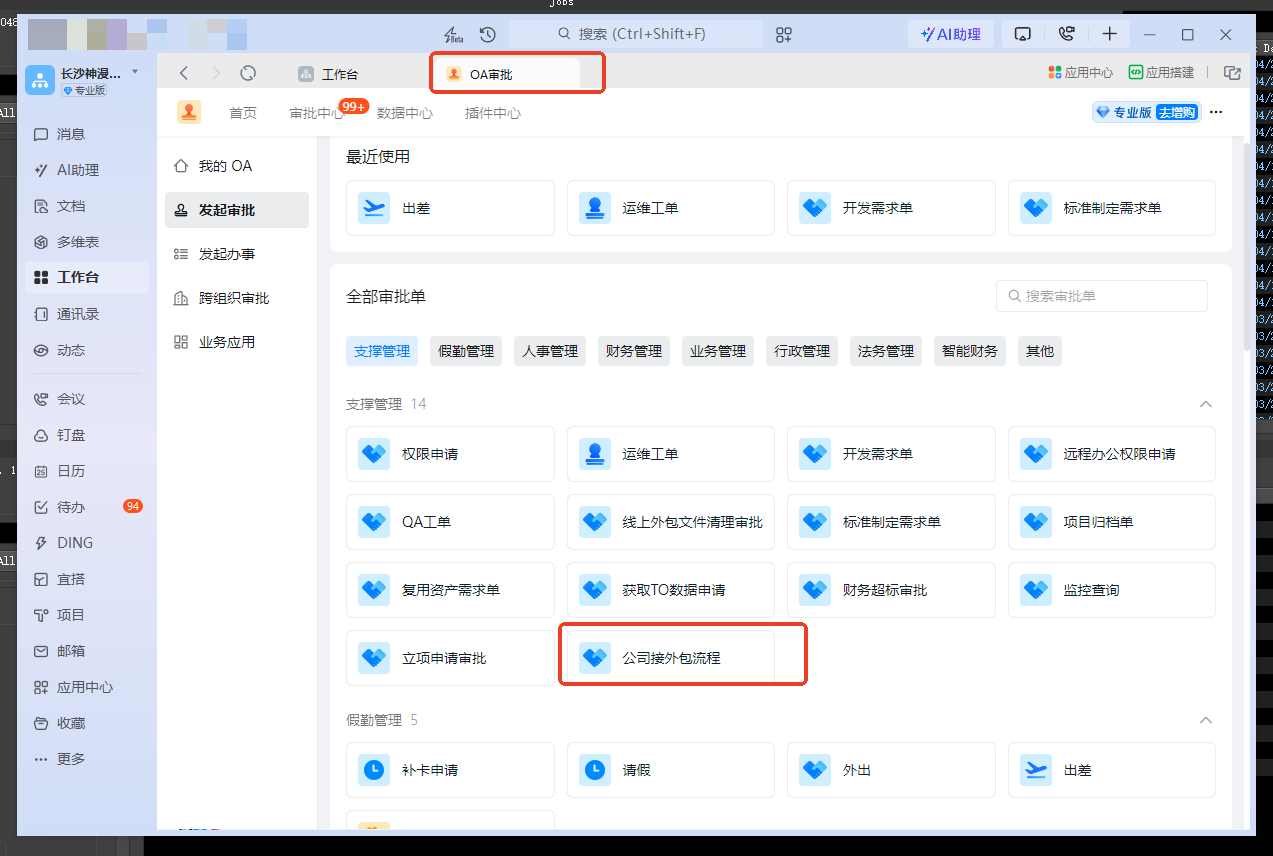Select the 人事管理 category filter

550,351
